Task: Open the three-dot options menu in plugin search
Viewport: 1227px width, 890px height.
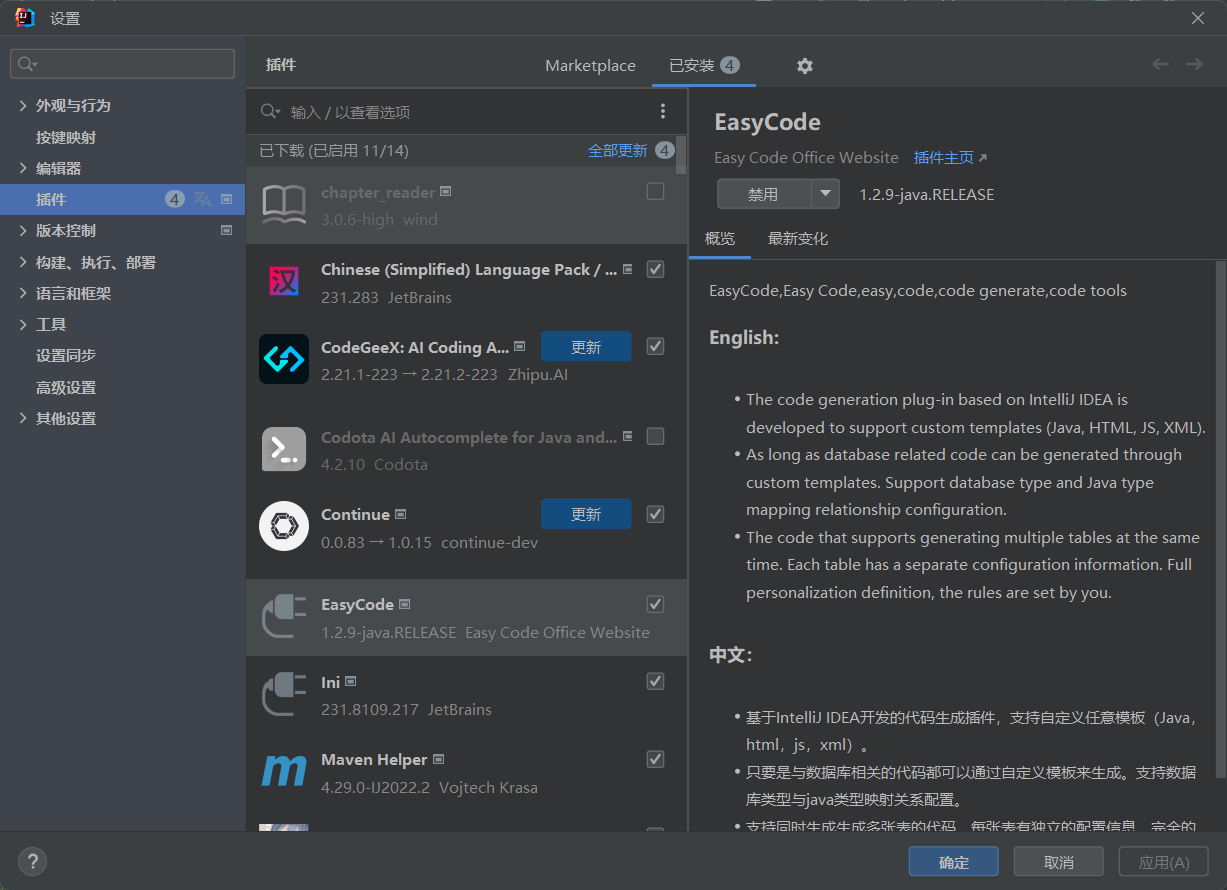Action: pyautogui.click(x=662, y=112)
